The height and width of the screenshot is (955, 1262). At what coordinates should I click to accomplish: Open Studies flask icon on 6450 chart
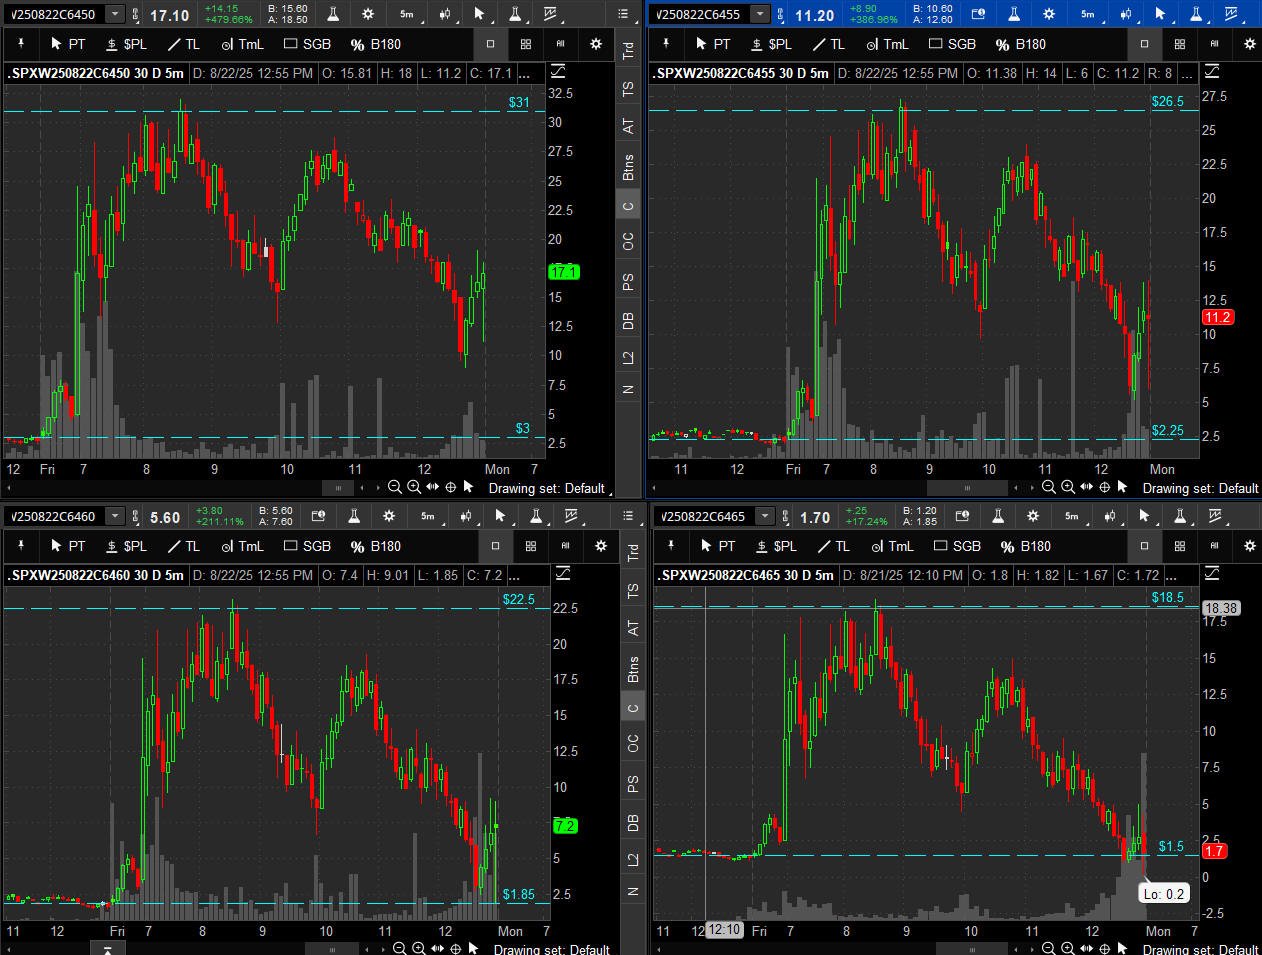coord(333,14)
